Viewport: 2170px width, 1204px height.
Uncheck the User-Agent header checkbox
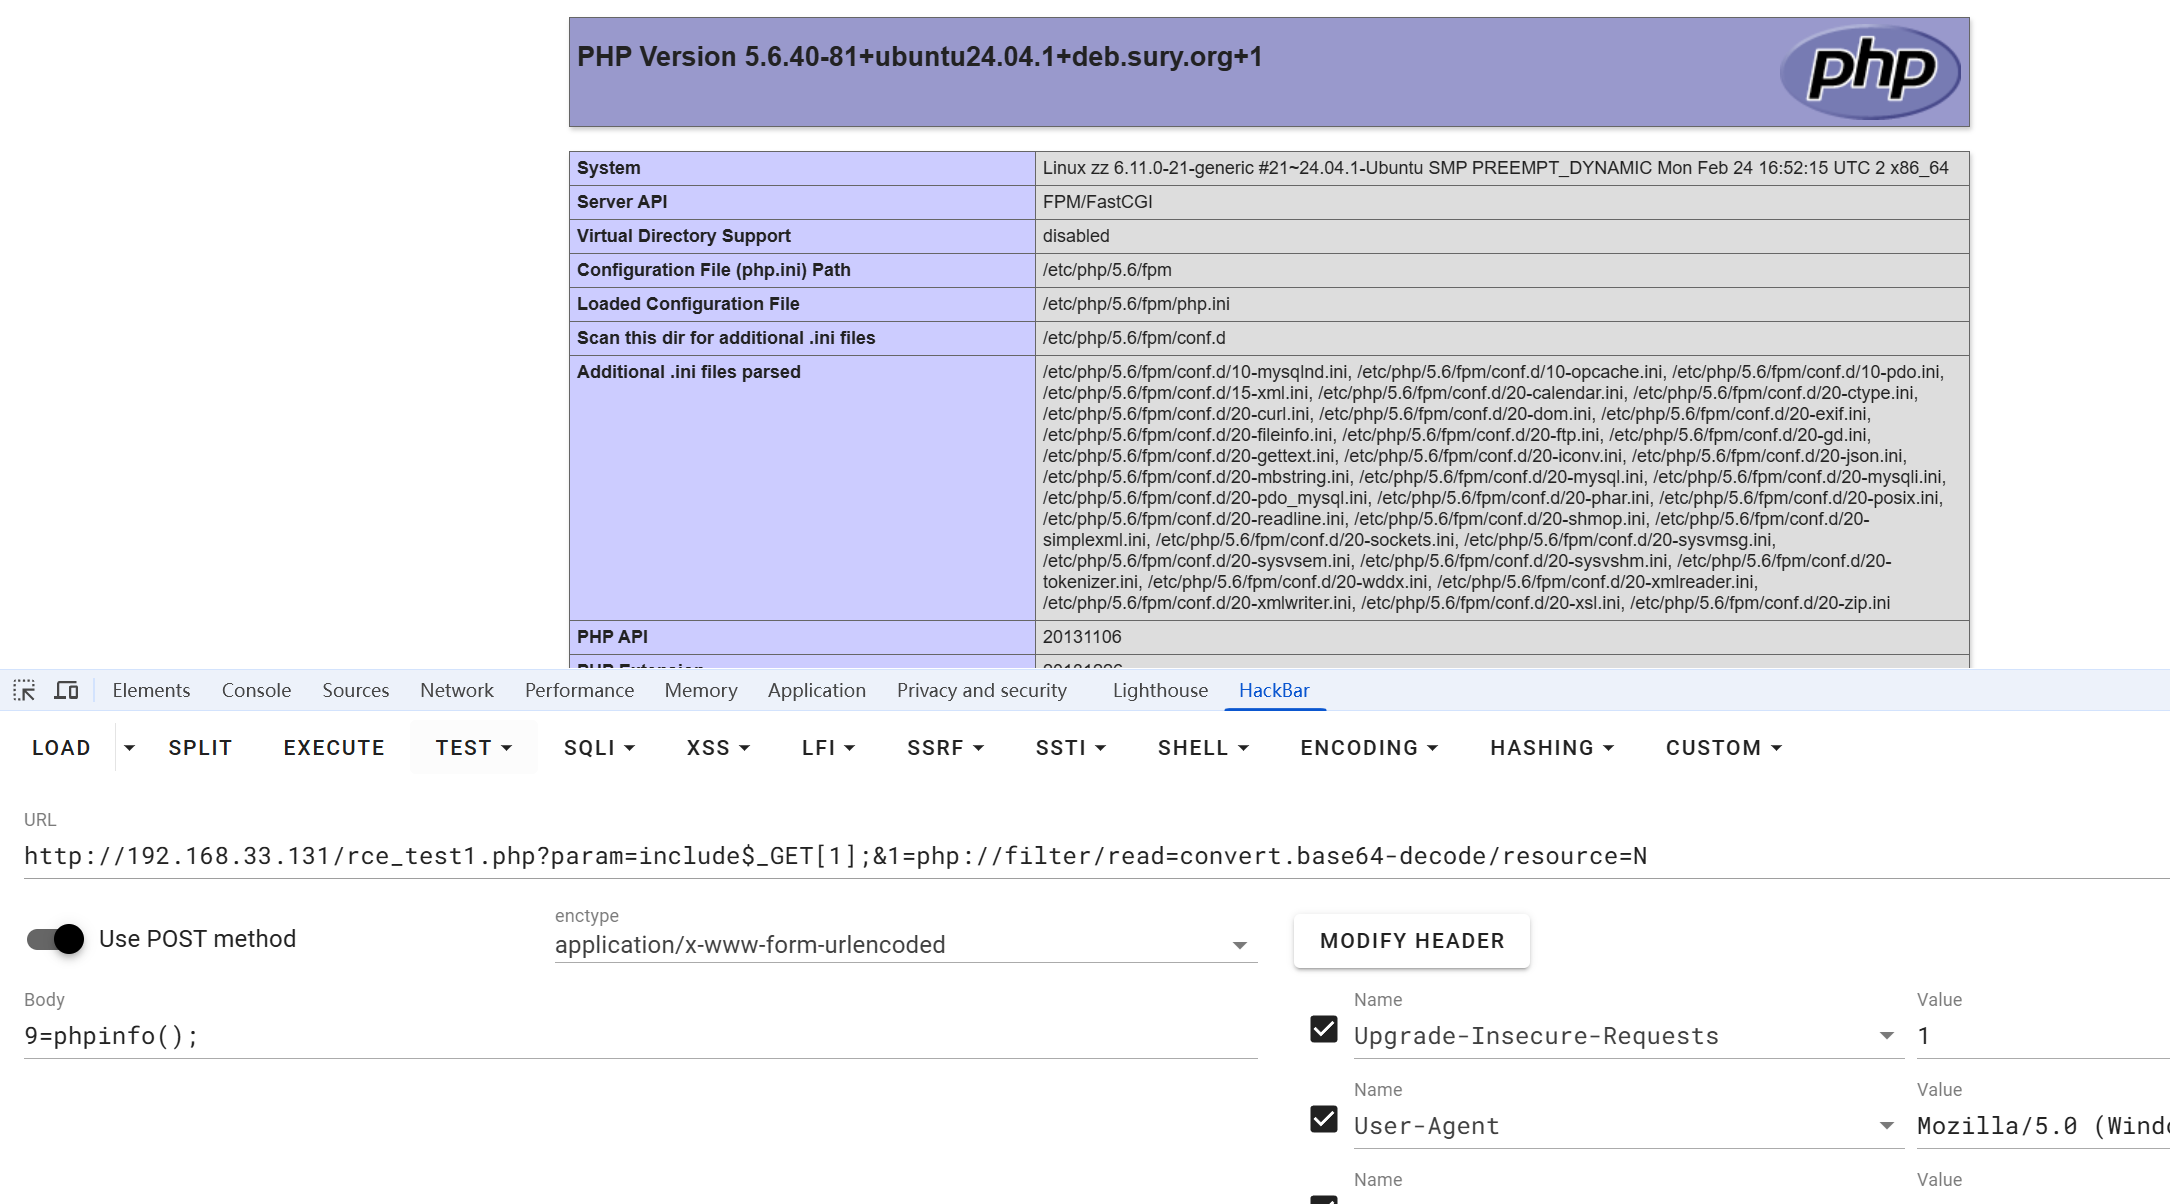(x=1323, y=1119)
